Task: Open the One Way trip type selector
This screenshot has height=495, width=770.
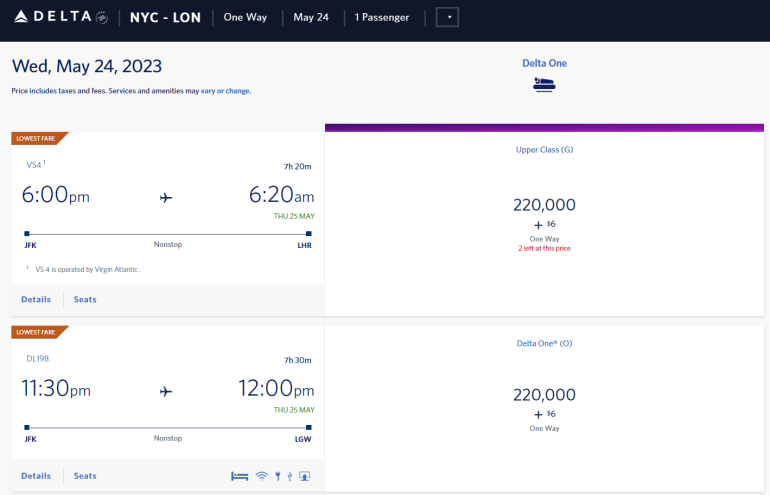Action: pyautogui.click(x=246, y=18)
